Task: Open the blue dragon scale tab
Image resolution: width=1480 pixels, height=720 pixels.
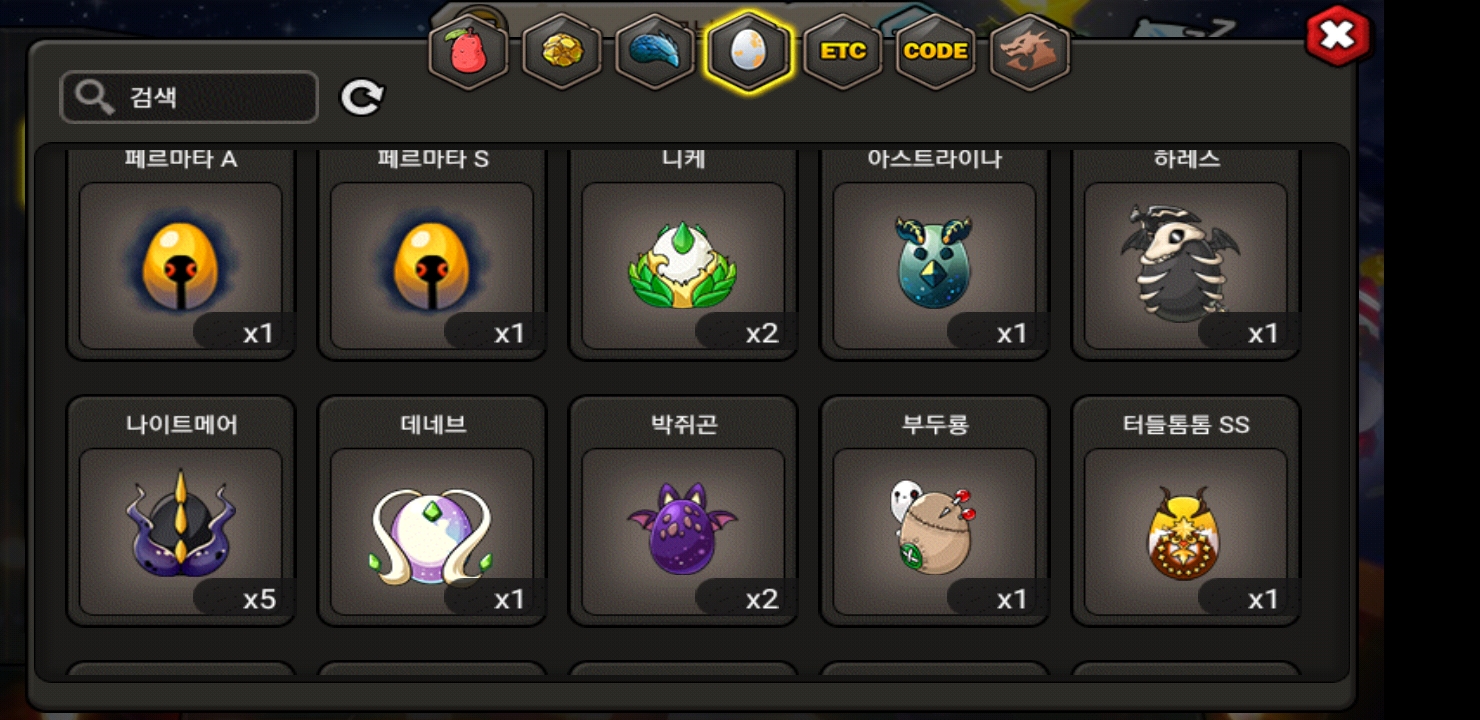Action: pos(655,51)
